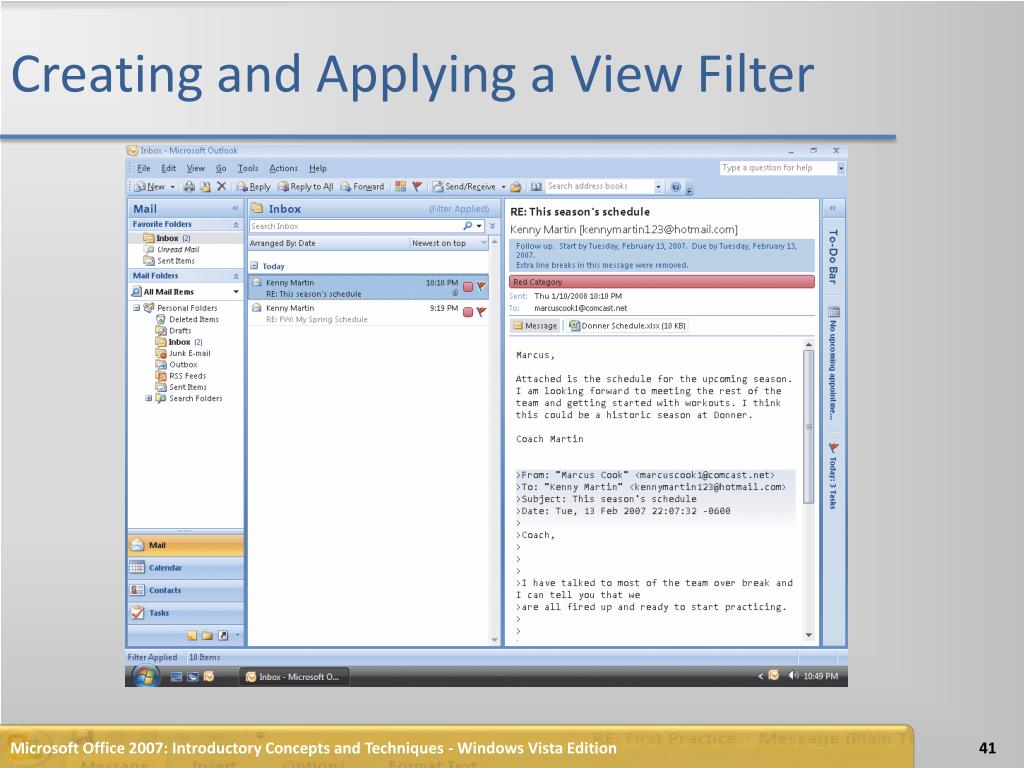Select the RE: This season's schedule message
The image size is (1024, 768).
(x=368, y=287)
